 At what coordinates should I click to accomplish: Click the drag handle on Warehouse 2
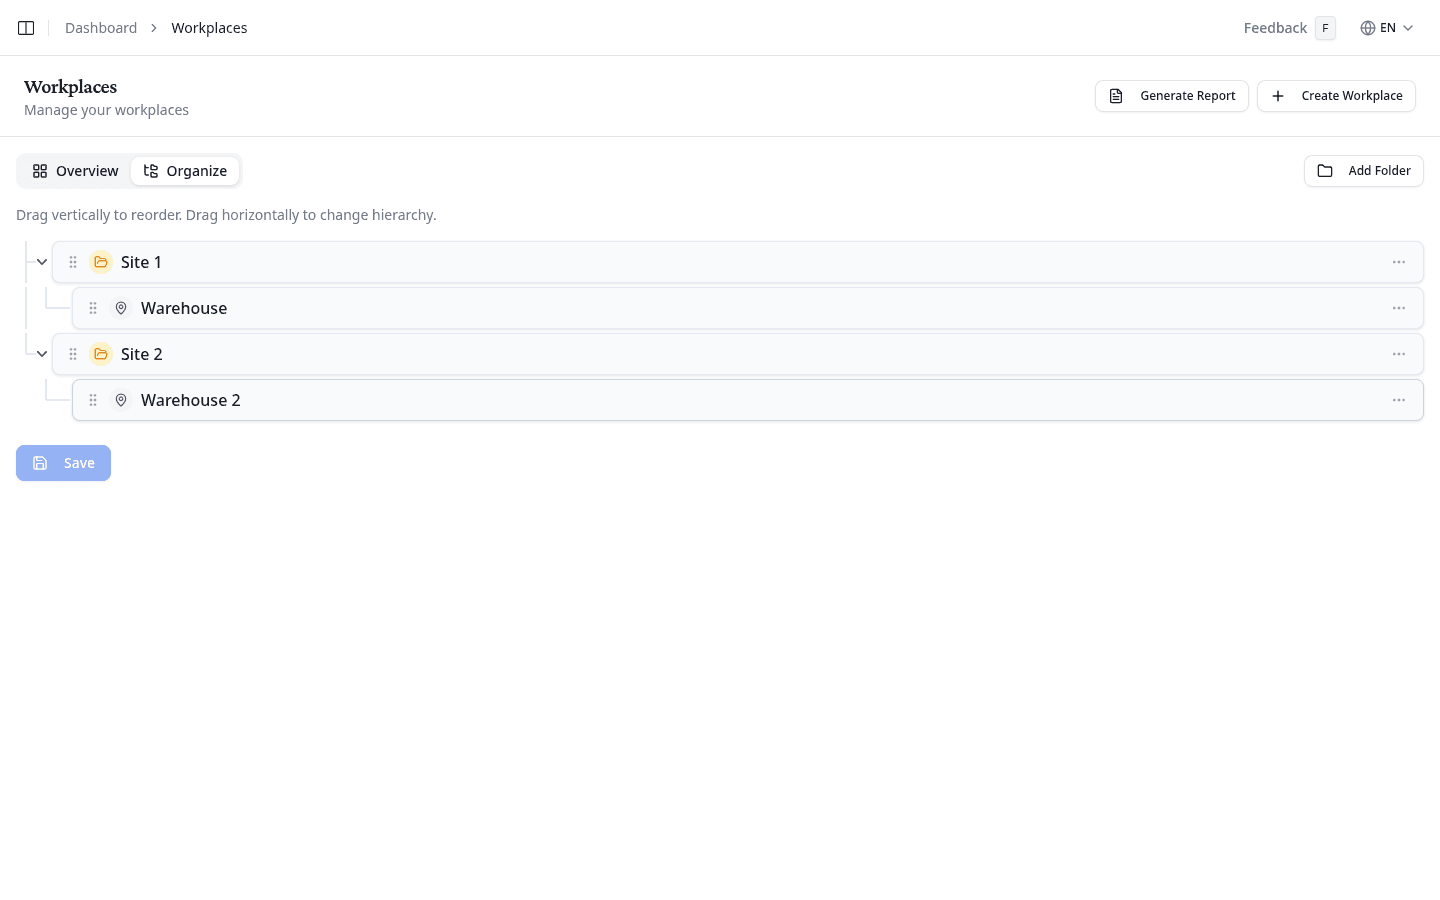pyautogui.click(x=93, y=399)
